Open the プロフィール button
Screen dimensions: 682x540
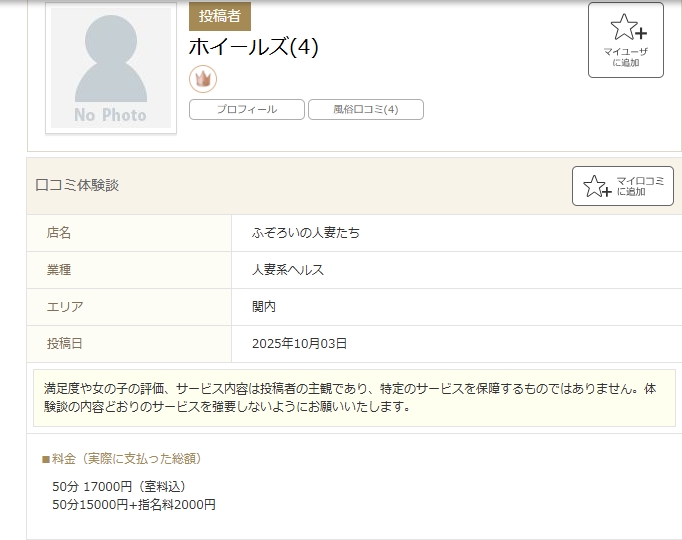247,110
